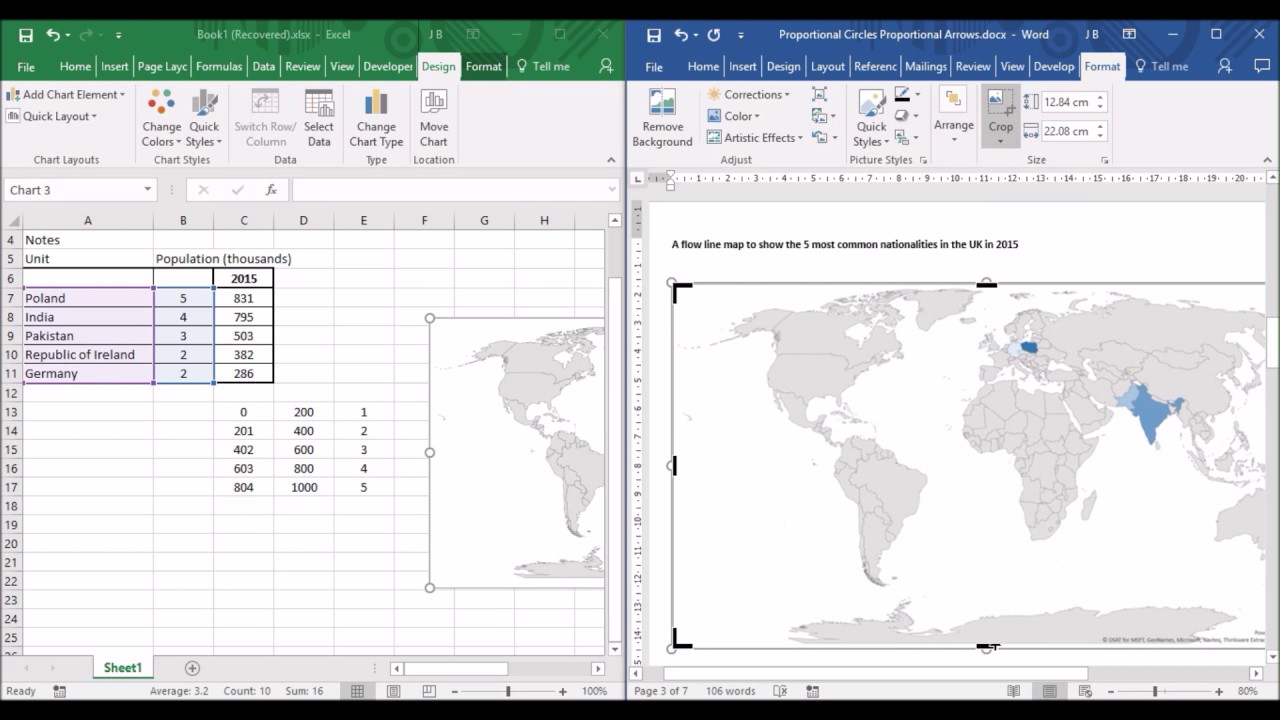This screenshot has width=1280, height=720.
Task: Open Word Format ribbon tab
Action: click(1102, 66)
